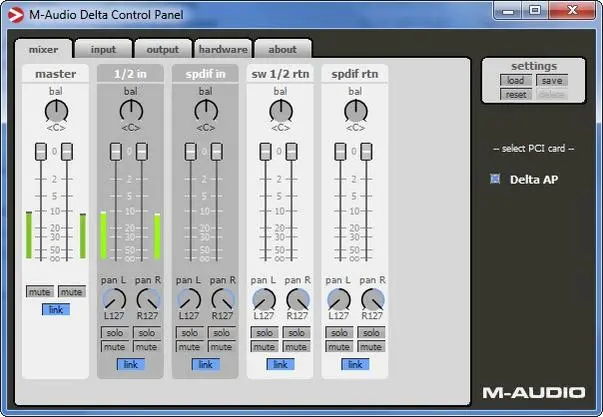Screen dimensions: 603x417
Task: Minimize the Delta Control Panel window
Action: tap(508, 10)
